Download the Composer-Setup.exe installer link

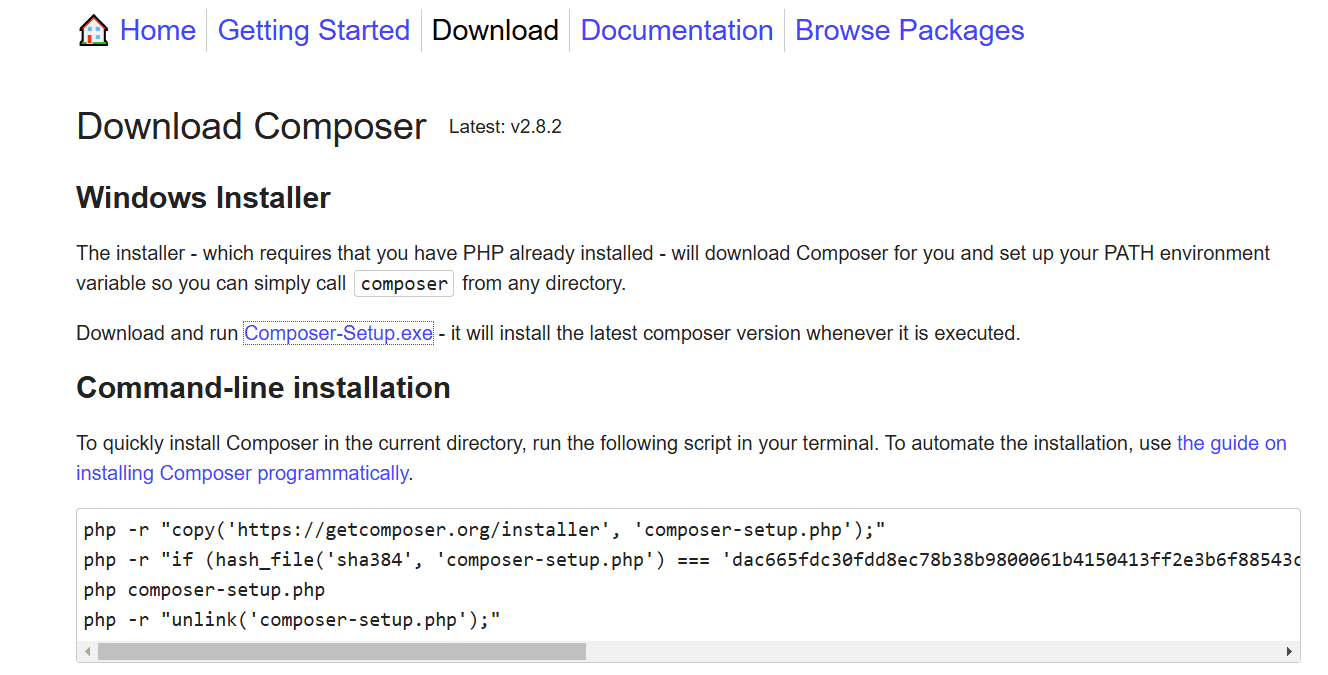point(338,333)
